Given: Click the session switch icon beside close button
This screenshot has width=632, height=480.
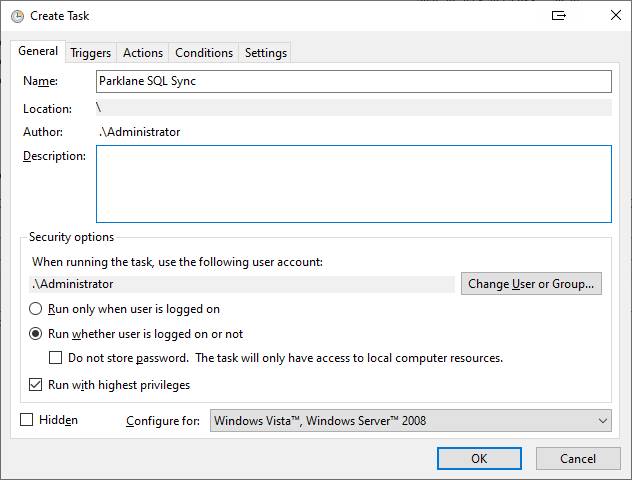Looking at the screenshot, I should [x=559, y=16].
